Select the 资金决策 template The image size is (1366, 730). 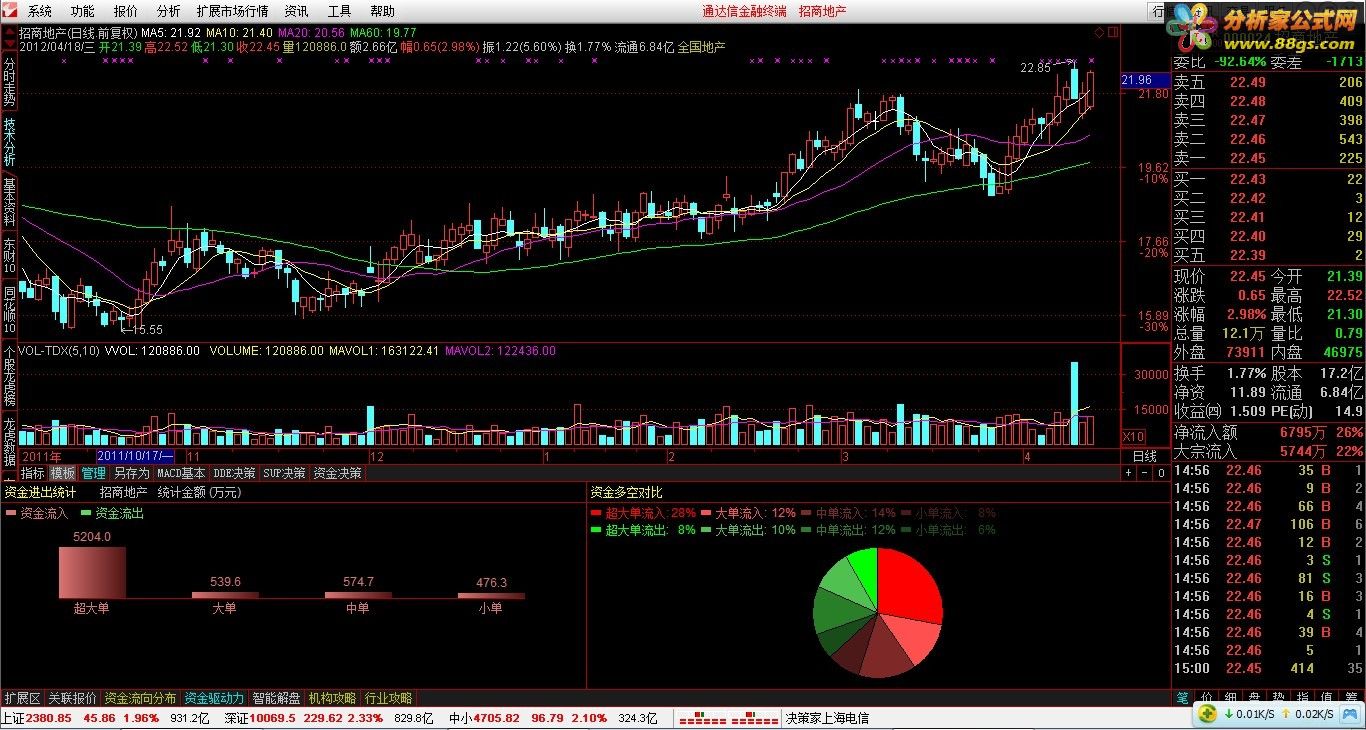338,473
